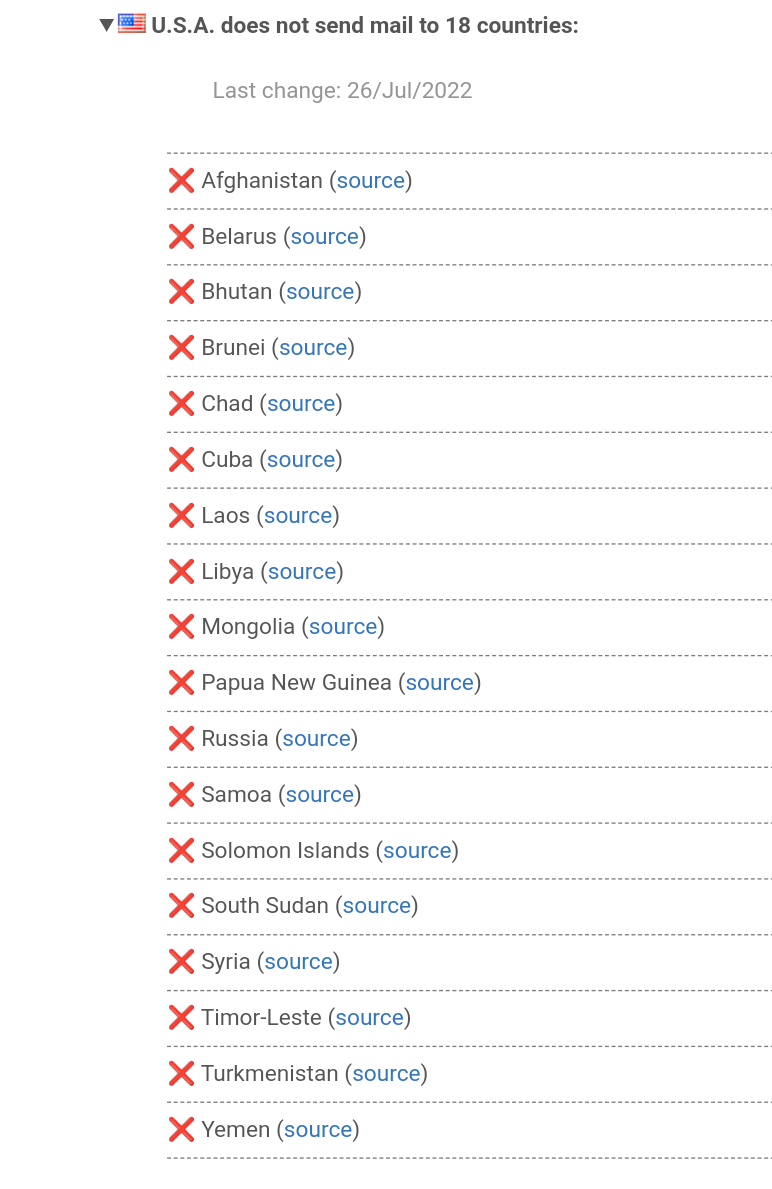Open the Timor-Leste source link
The width and height of the screenshot is (772, 1189).
369,1018
